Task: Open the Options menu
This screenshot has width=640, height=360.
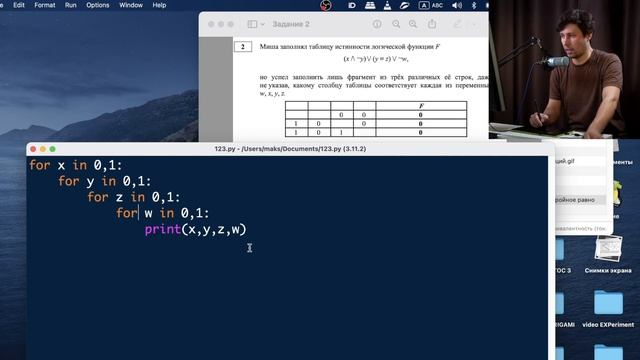Action: [98, 5]
